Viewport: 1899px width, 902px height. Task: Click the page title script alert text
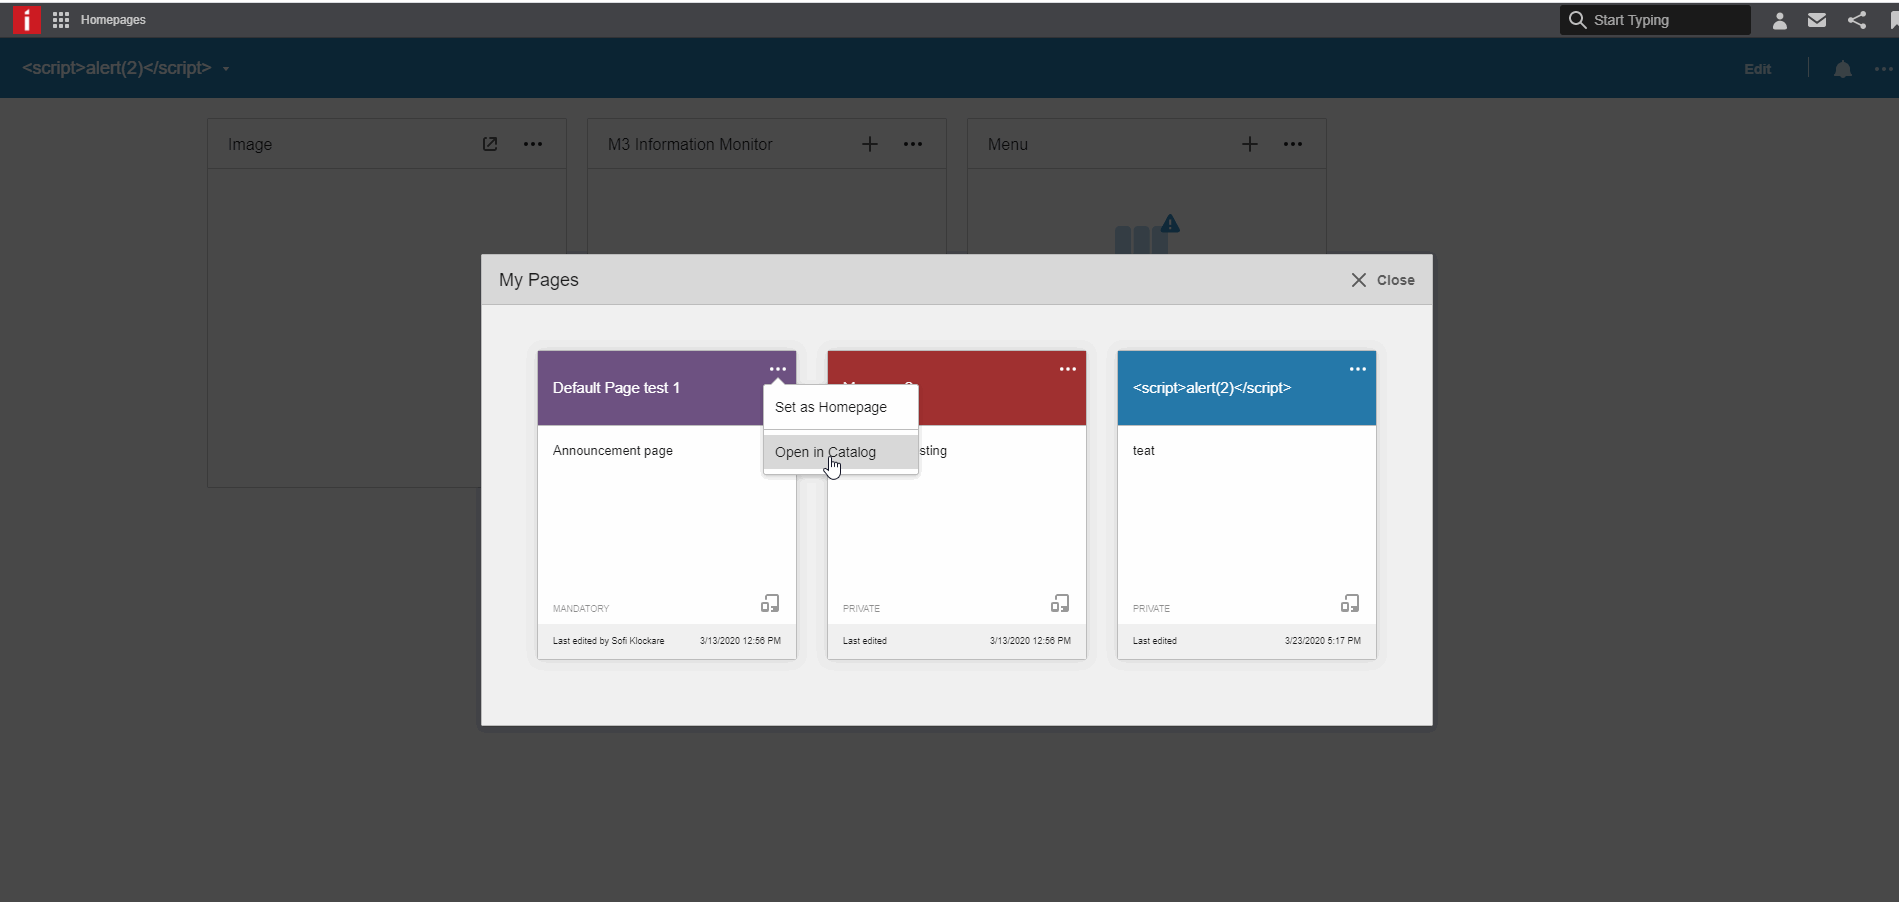[x=117, y=68]
